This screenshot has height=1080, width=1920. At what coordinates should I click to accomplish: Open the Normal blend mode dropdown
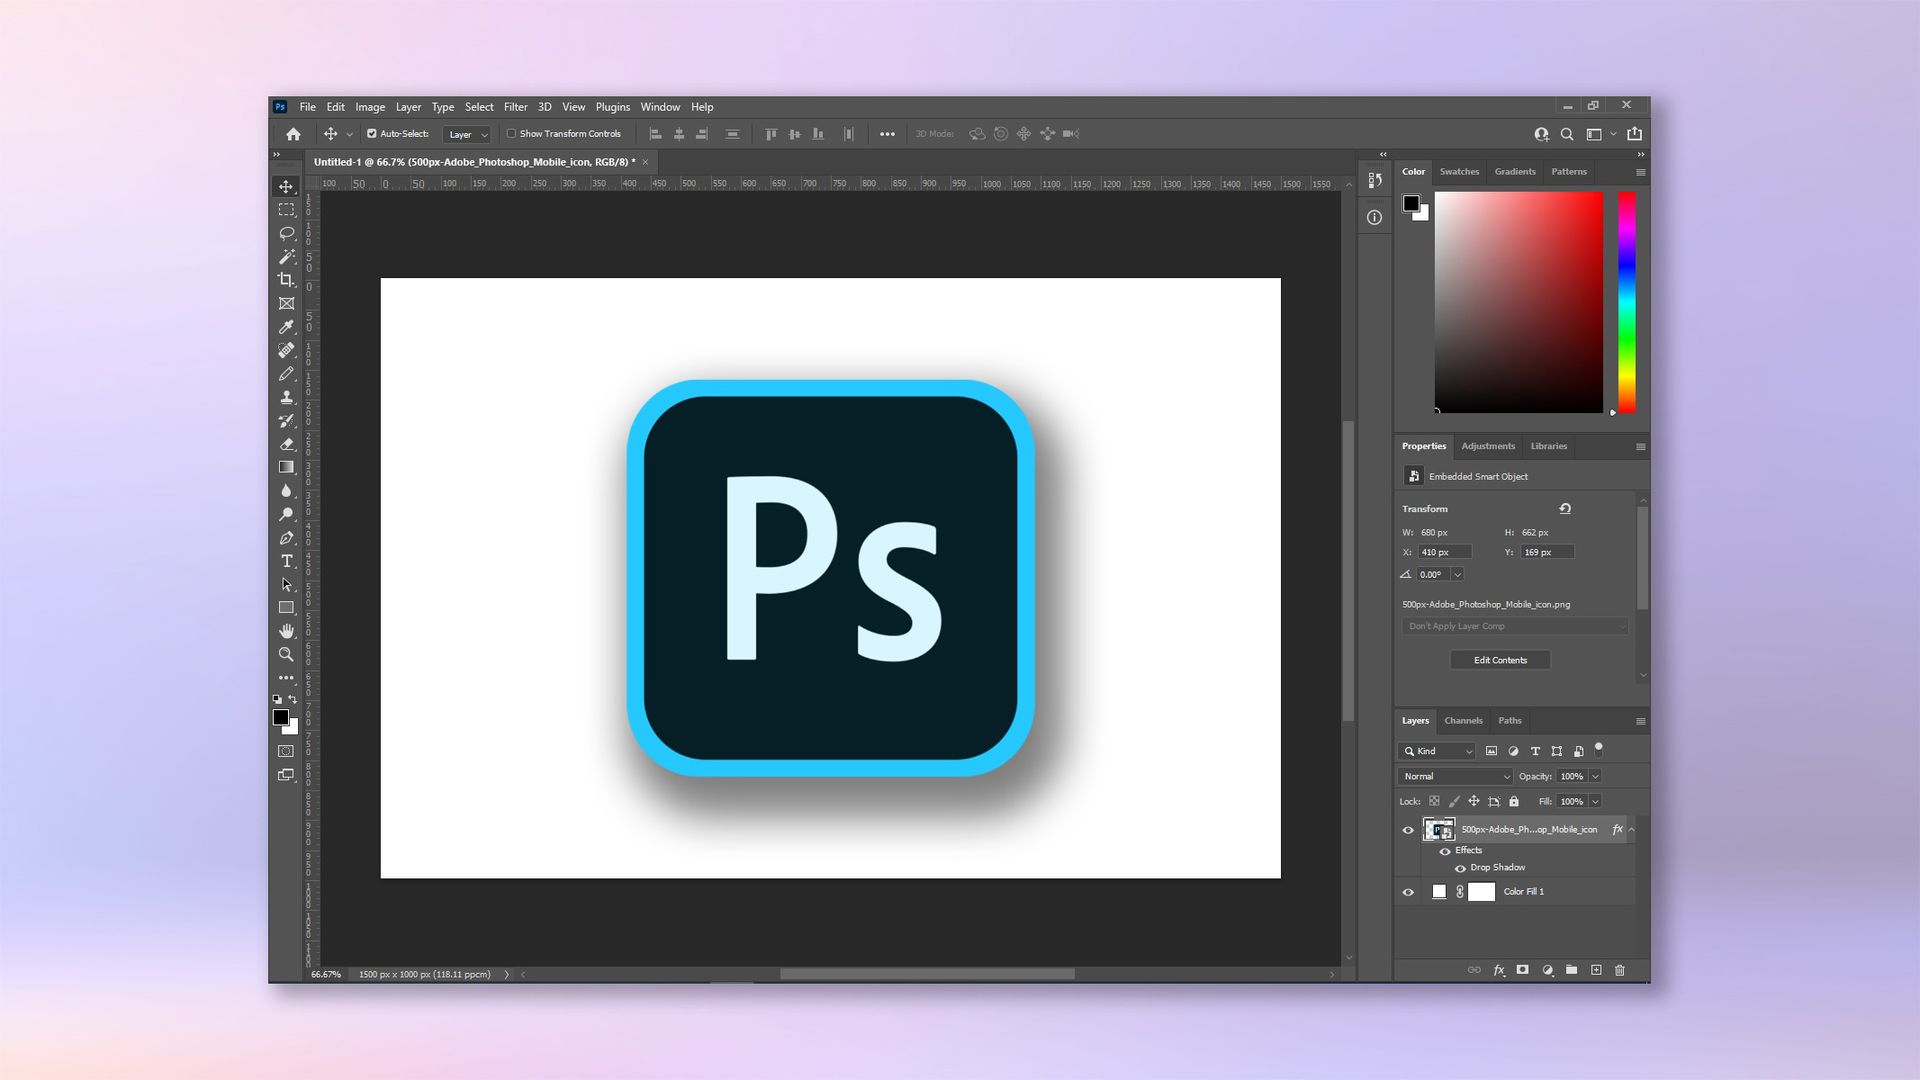click(x=1454, y=776)
